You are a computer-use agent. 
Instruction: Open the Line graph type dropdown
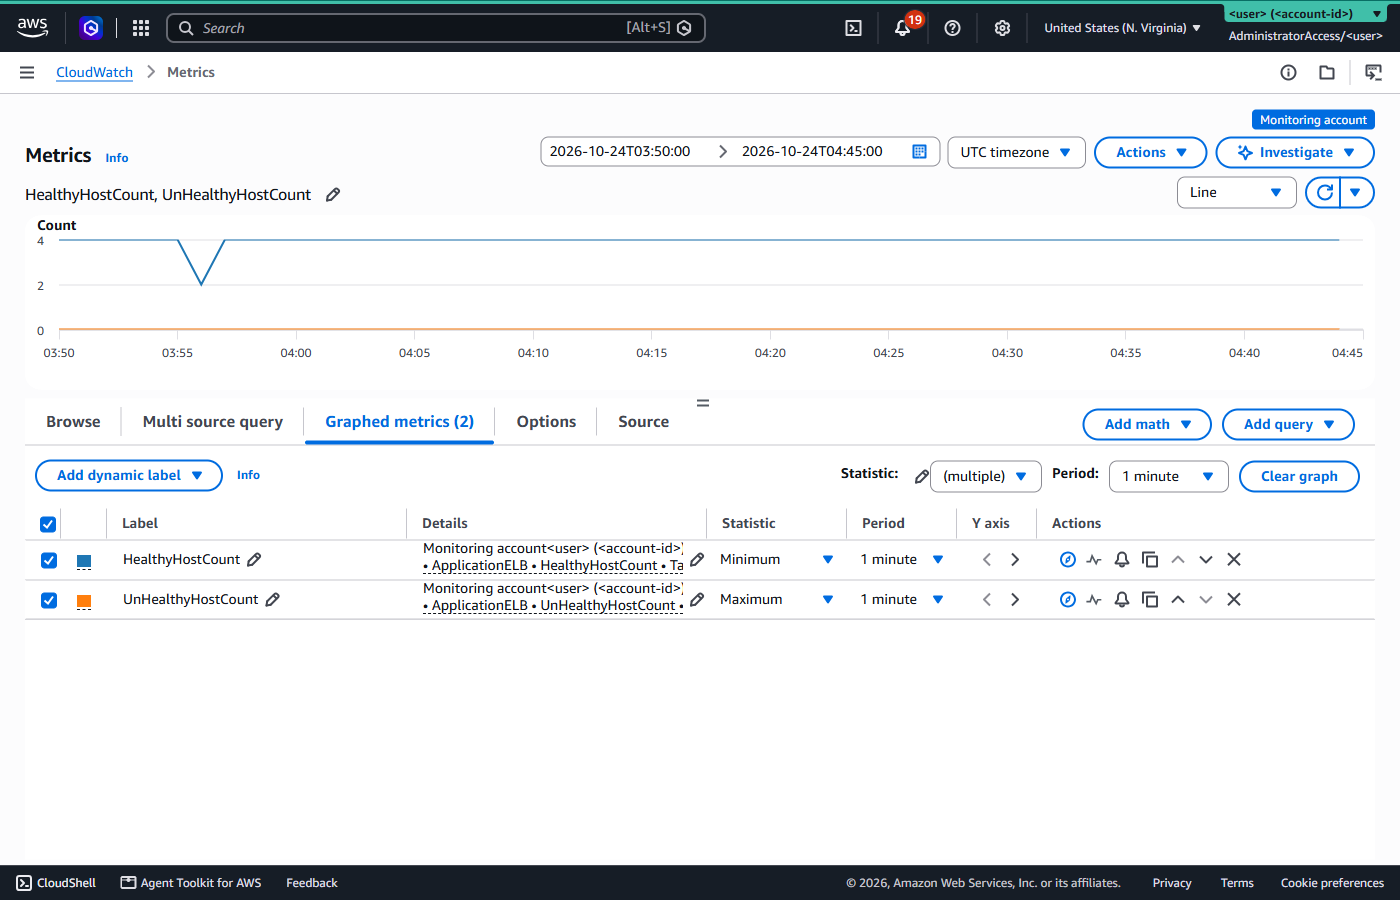(x=1236, y=192)
